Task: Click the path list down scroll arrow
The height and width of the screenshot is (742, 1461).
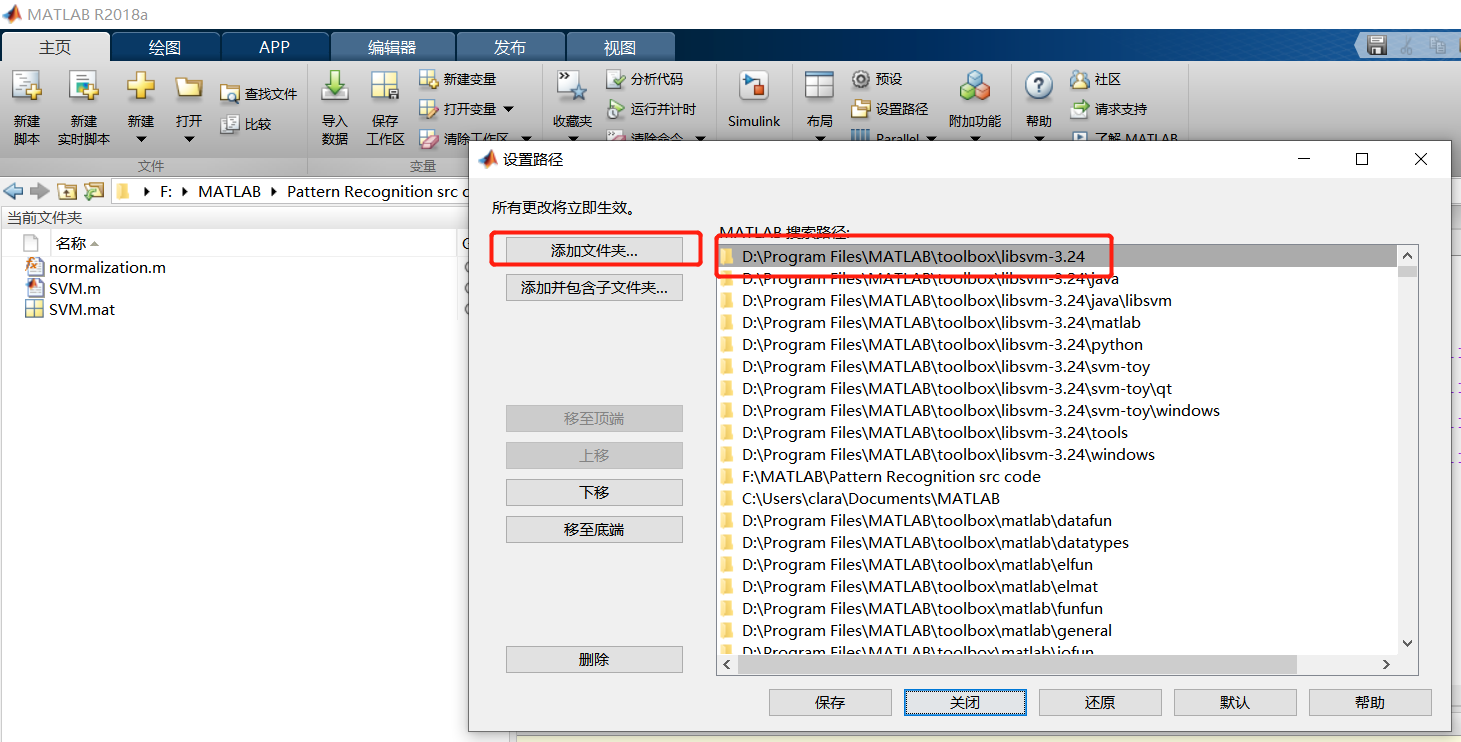Action: [1407, 644]
